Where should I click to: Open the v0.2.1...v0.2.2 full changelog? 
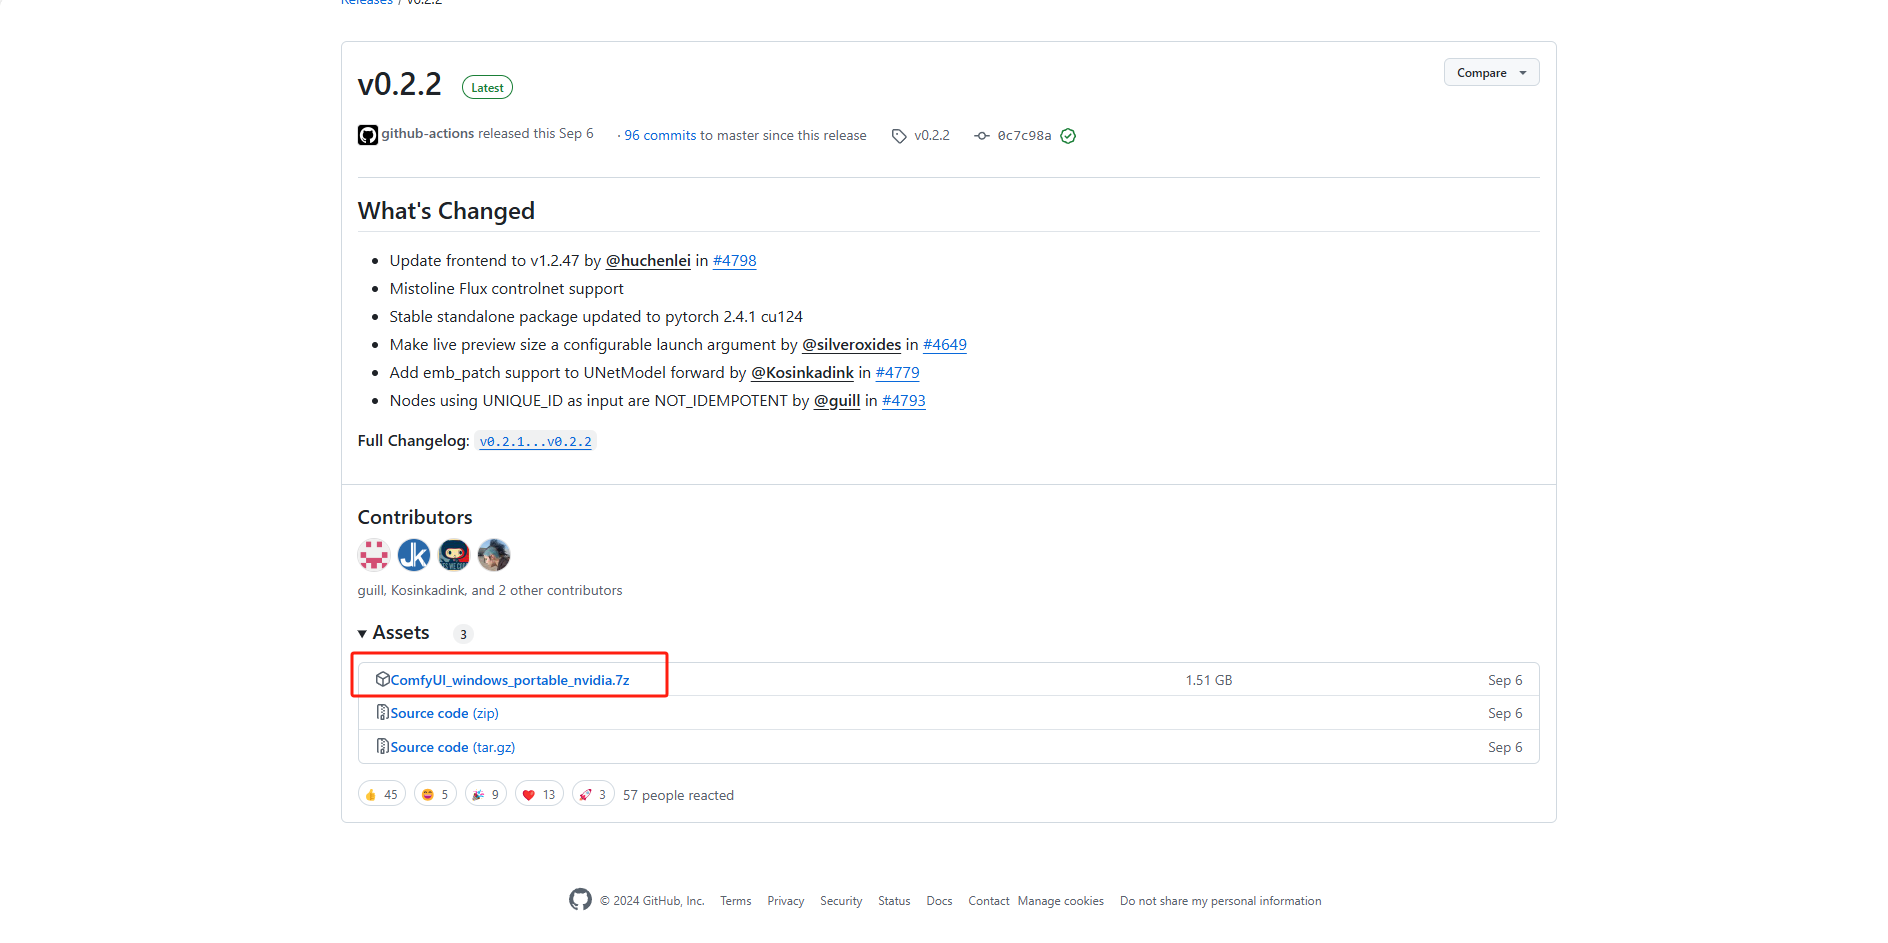click(x=535, y=442)
